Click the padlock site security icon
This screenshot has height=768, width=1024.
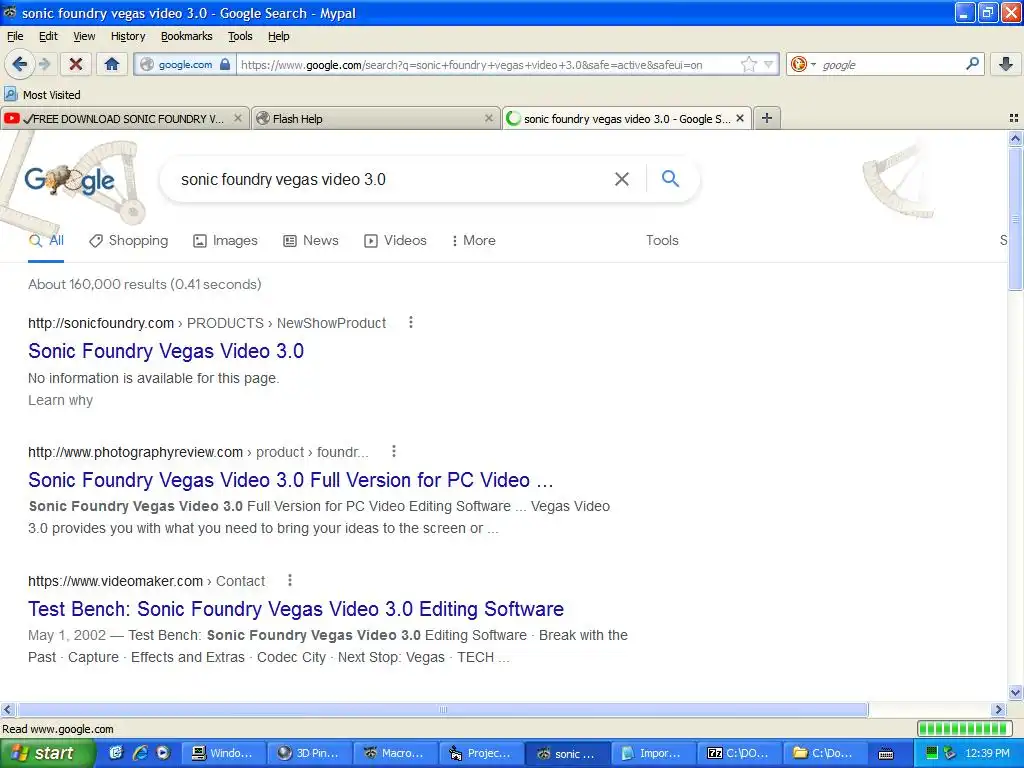(x=225, y=64)
